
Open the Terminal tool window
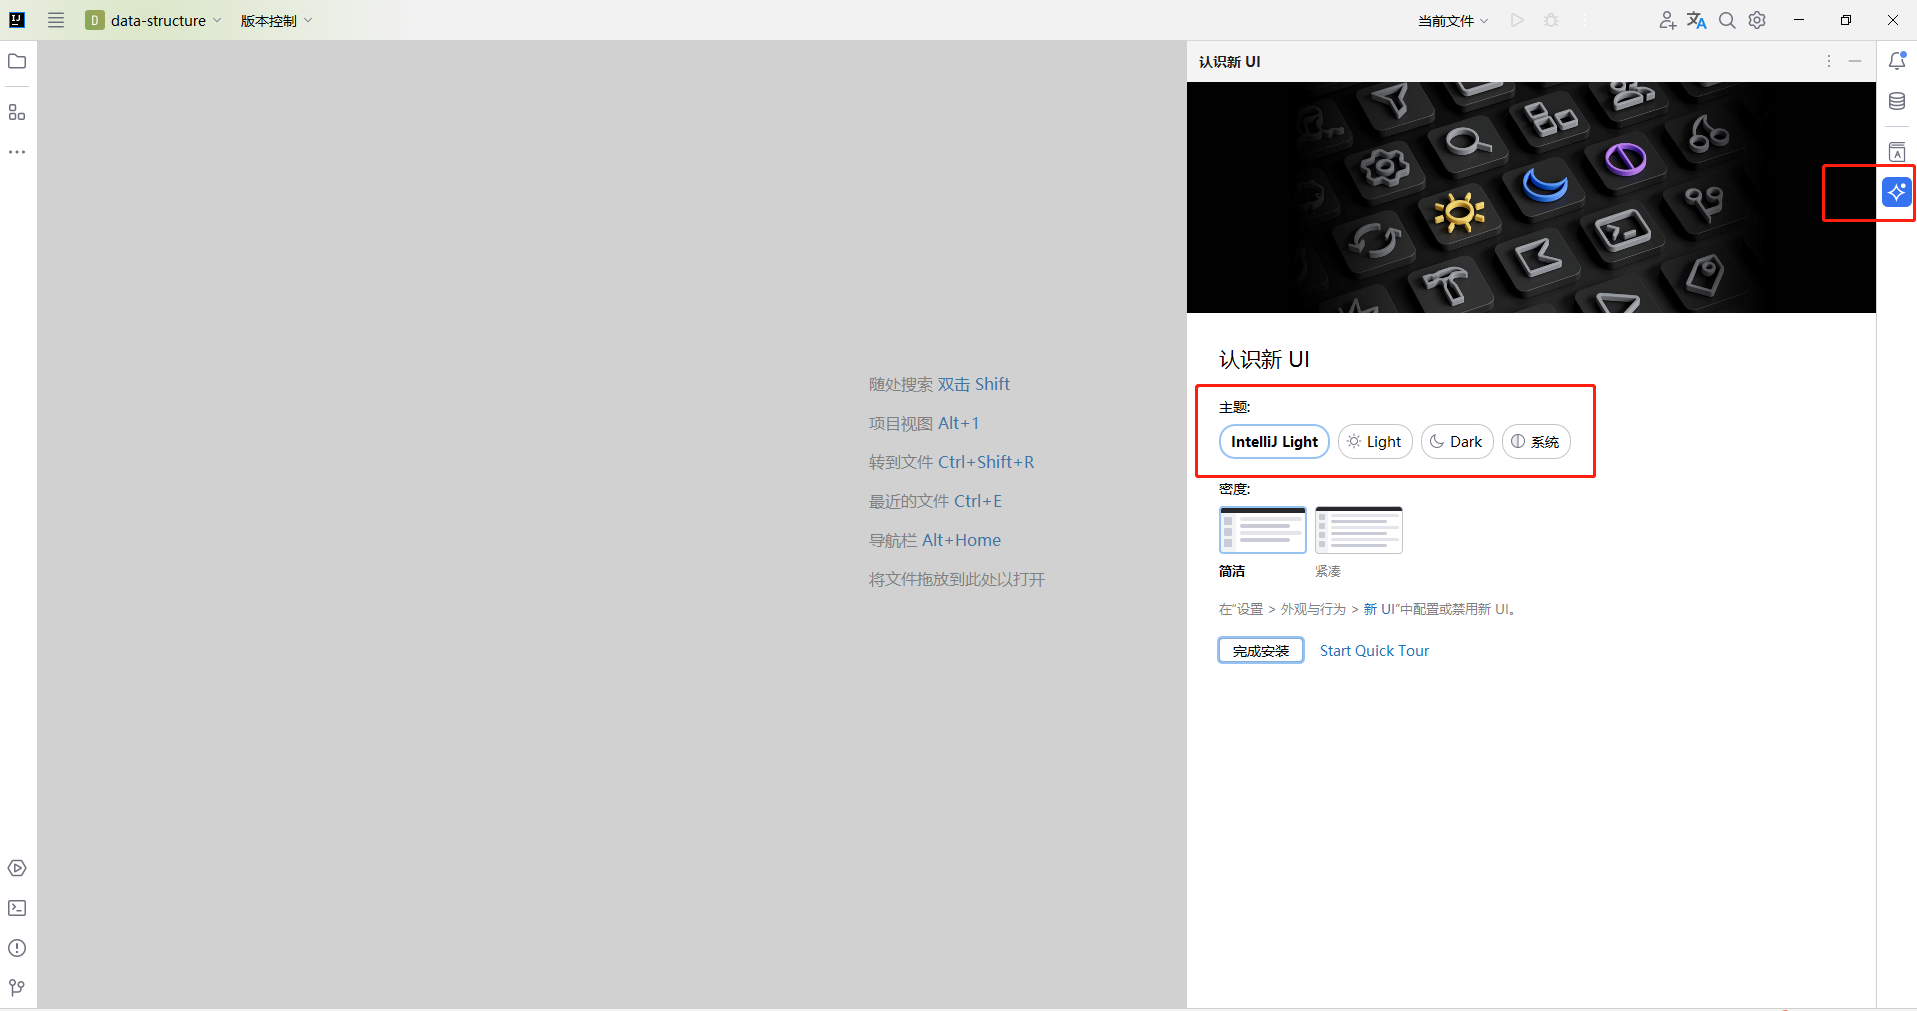coord(16,908)
